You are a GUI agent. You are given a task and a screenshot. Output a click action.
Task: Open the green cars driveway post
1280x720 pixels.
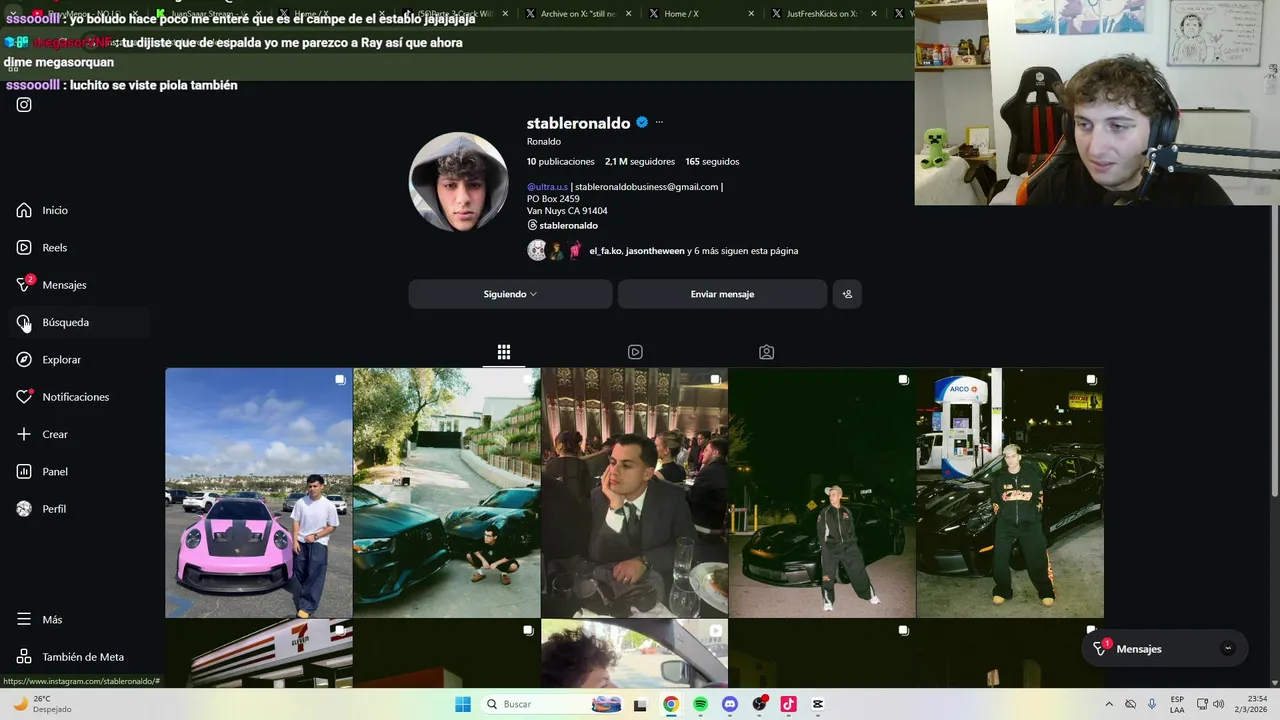point(447,493)
